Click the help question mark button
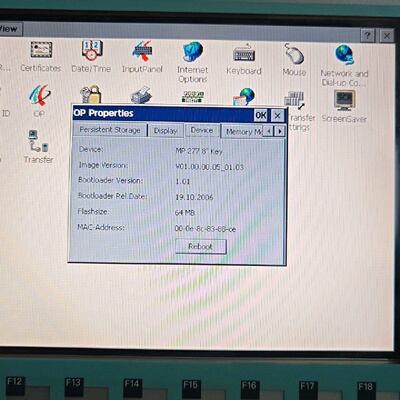The width and height of the screenshot is (400, 400). 367,35
